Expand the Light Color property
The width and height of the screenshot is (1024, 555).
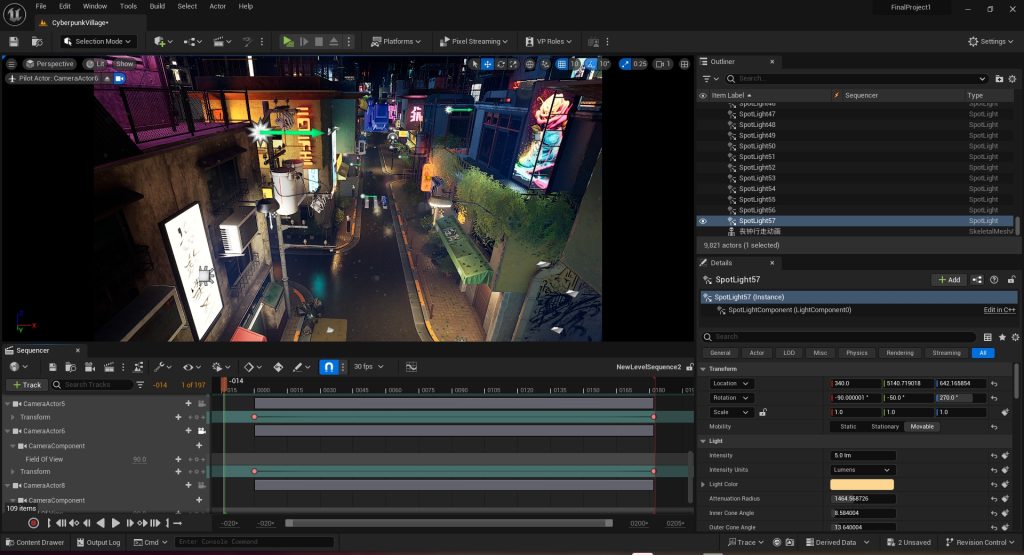pyautogui.click(x=703, y=484)
